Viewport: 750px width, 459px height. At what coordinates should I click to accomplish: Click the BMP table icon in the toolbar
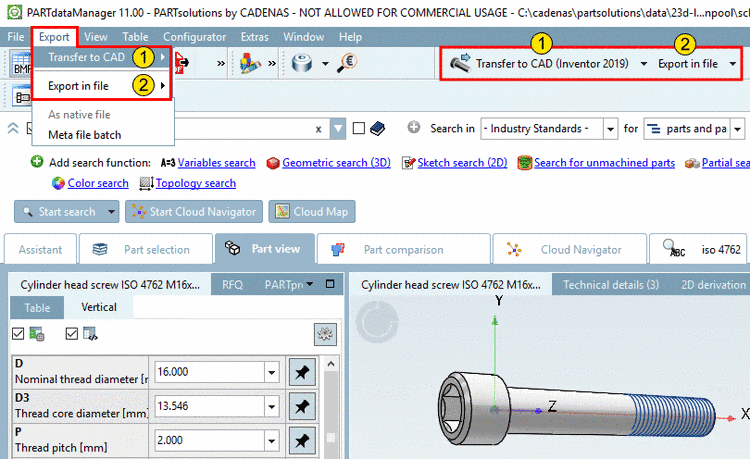[22, 64]
